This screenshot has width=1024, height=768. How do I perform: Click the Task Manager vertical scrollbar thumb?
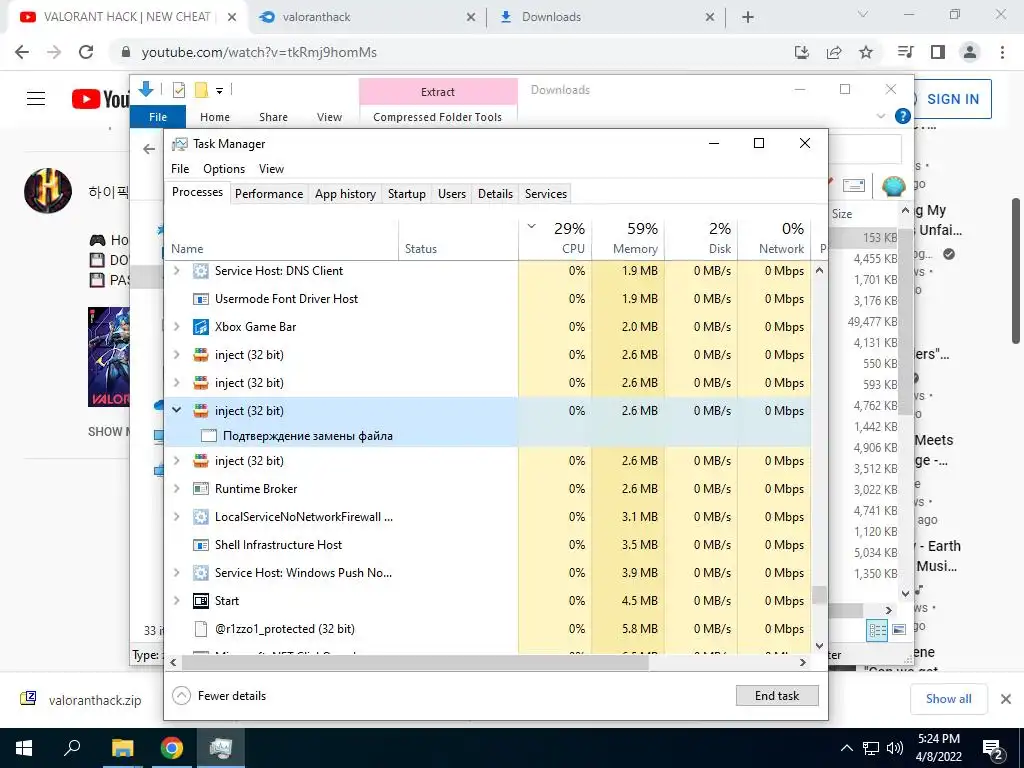[819, 595]
